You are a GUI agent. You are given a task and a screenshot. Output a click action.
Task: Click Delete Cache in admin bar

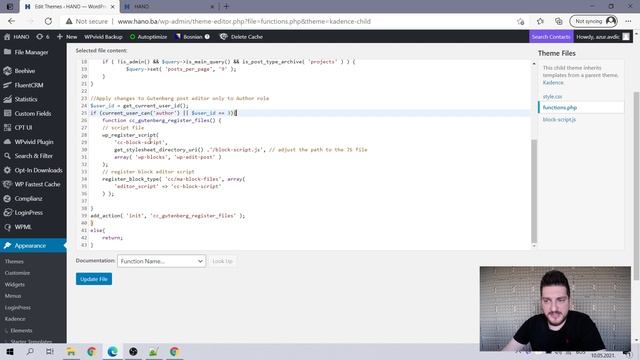[x=241, y=37]
